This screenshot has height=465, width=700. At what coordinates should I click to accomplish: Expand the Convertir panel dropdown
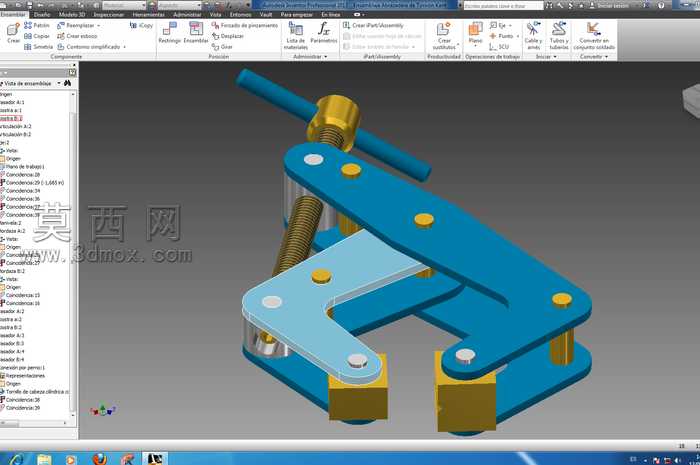pyautogui.click(x=606, y=57)
